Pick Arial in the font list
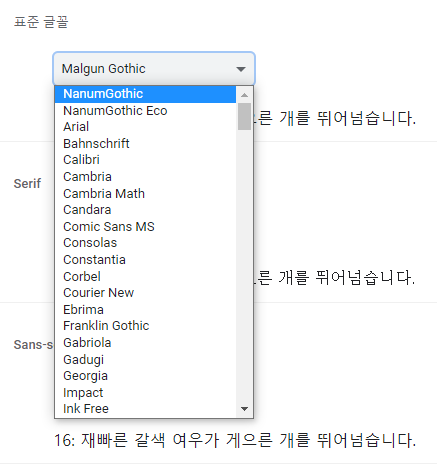This screenshot has height=464, width=437. (145, 127)
